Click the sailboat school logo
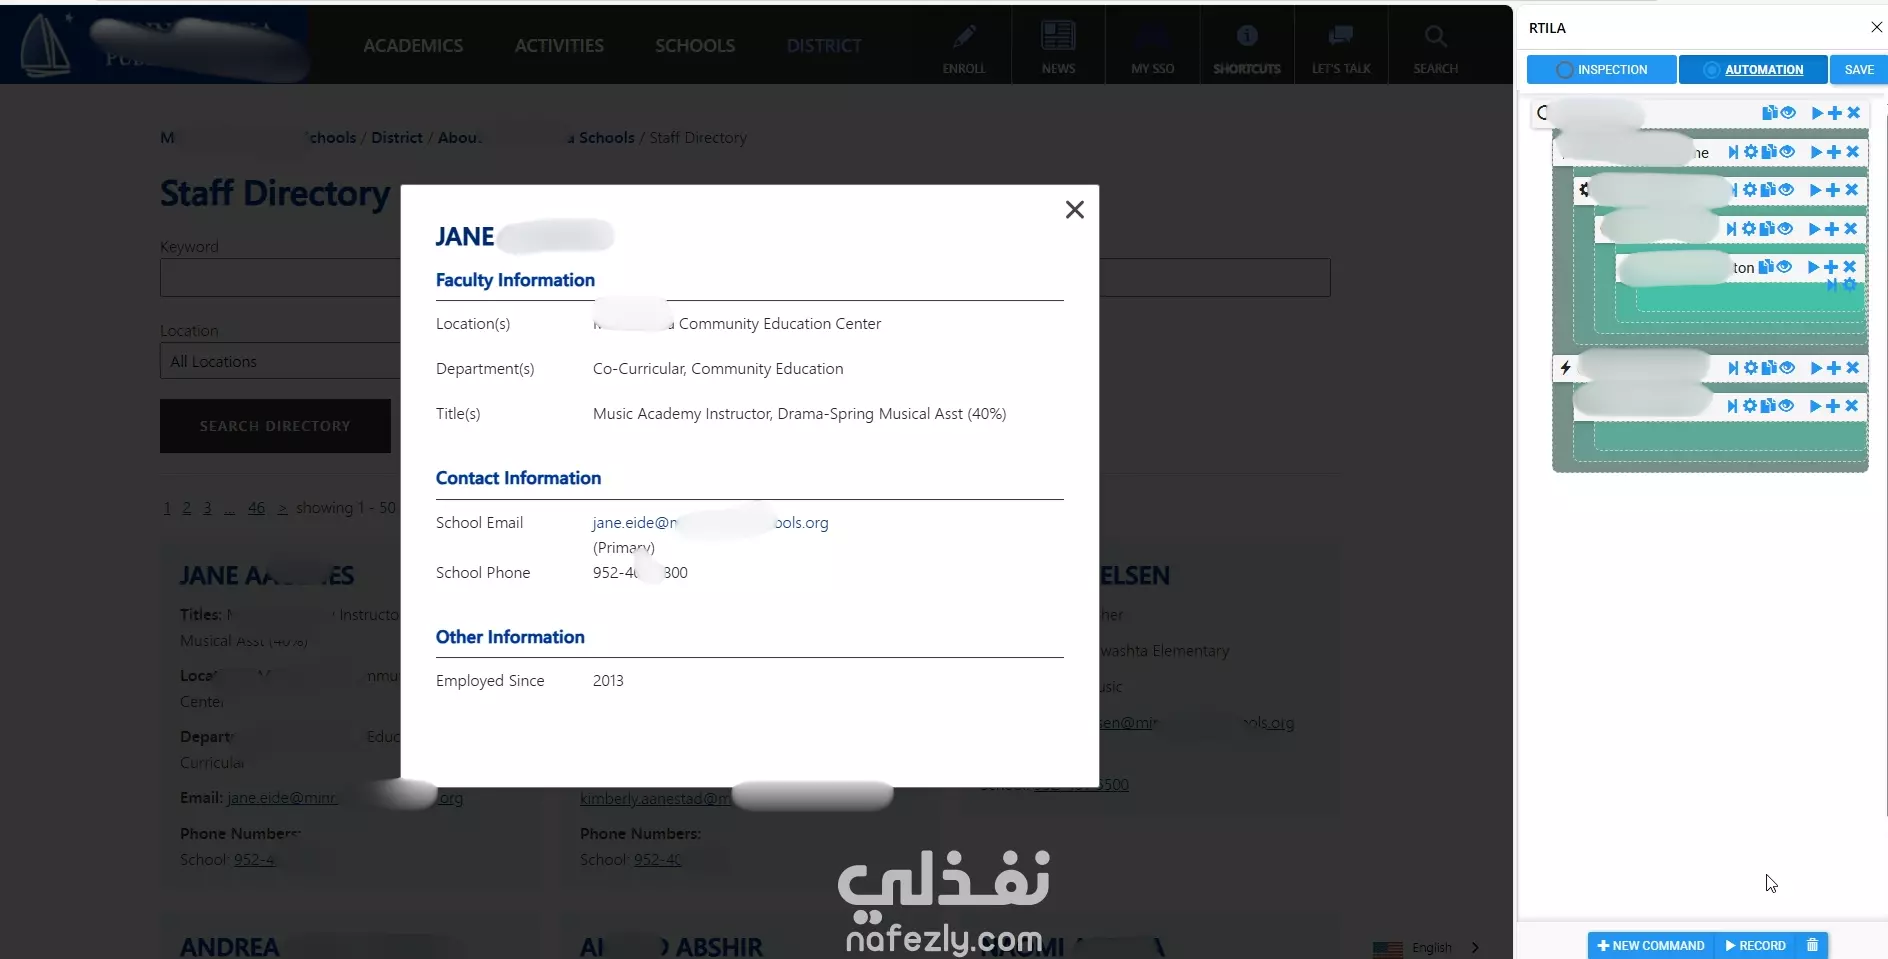 pyautogui.click(x=44, y=45)
